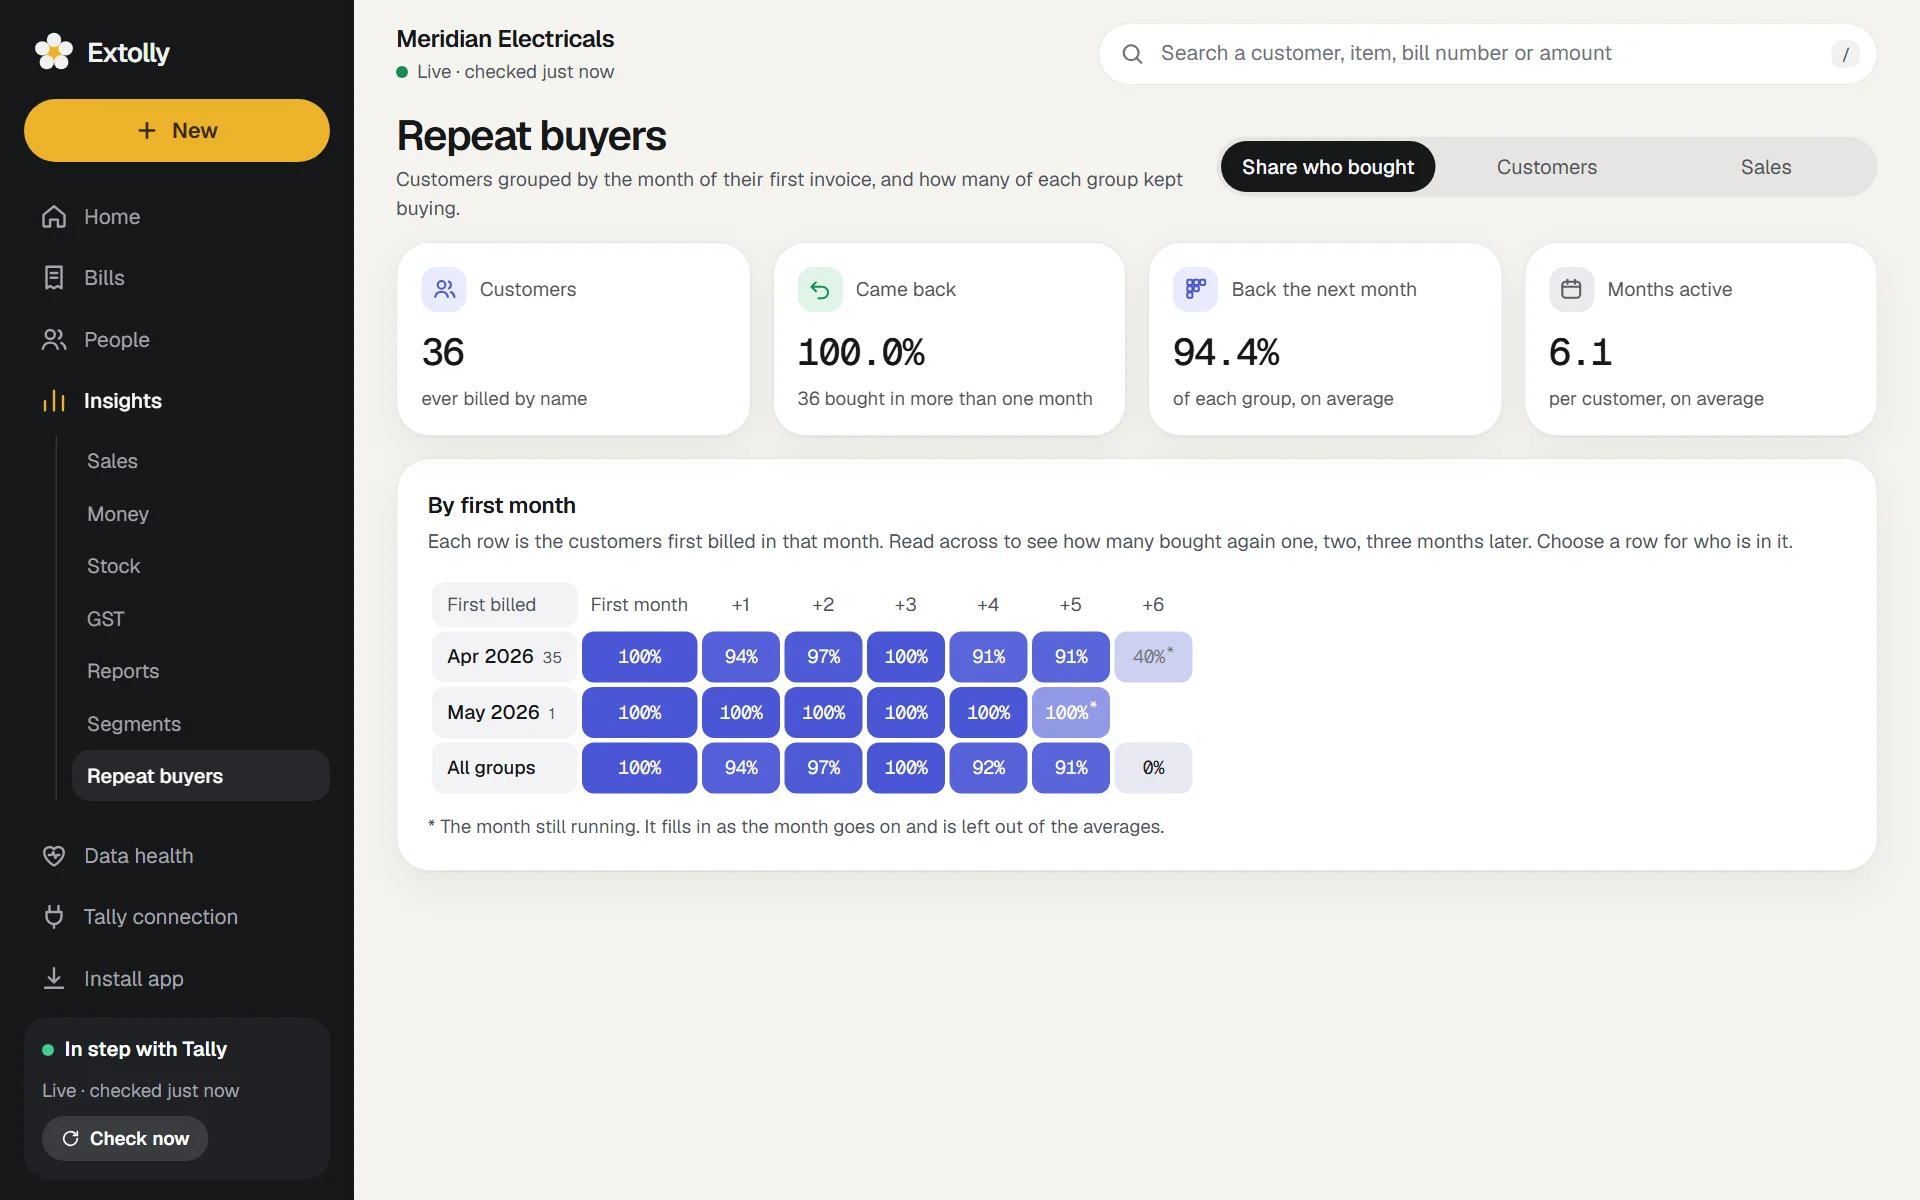1920x1200 pixels.
Task: Click the Bills receipt icon
Action: click(54, 278)
